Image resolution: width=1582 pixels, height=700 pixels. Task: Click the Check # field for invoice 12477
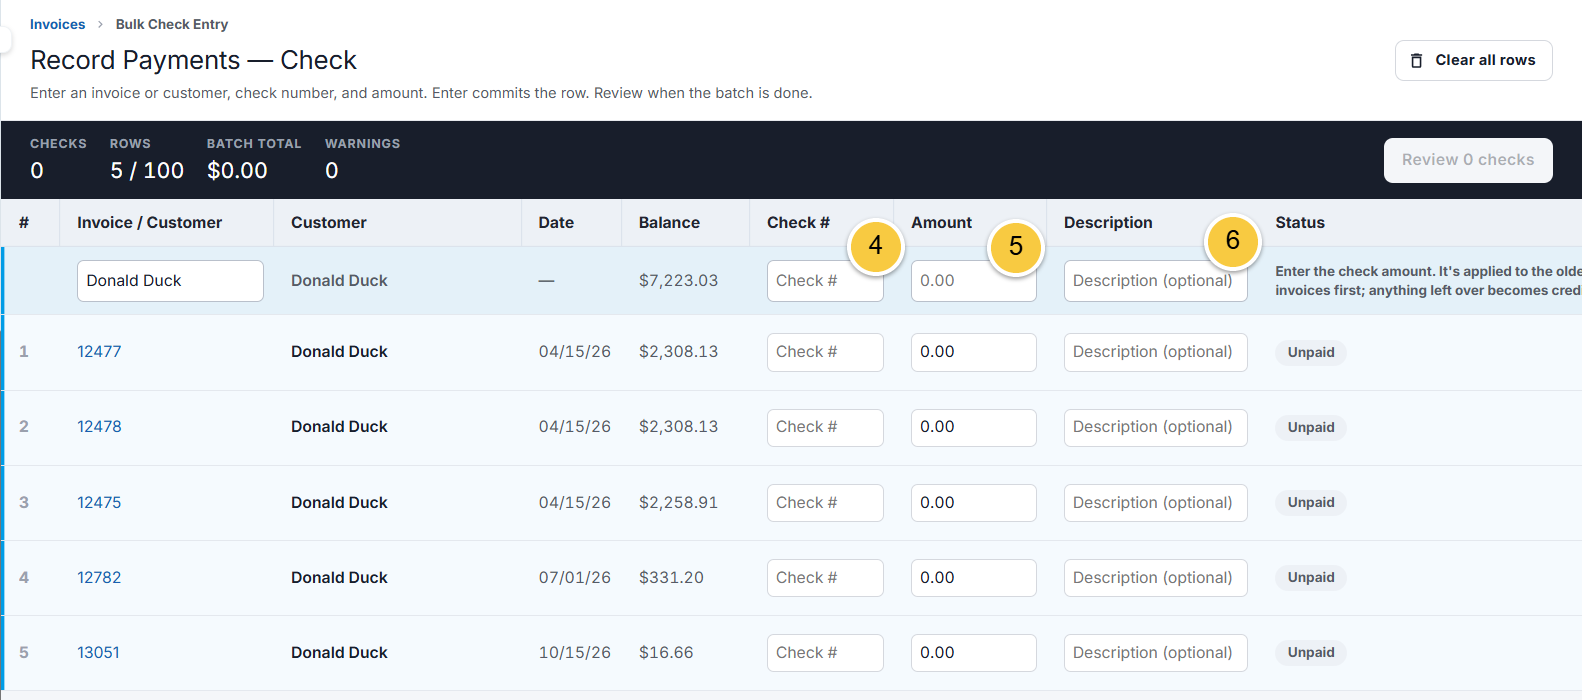(825, 352)
